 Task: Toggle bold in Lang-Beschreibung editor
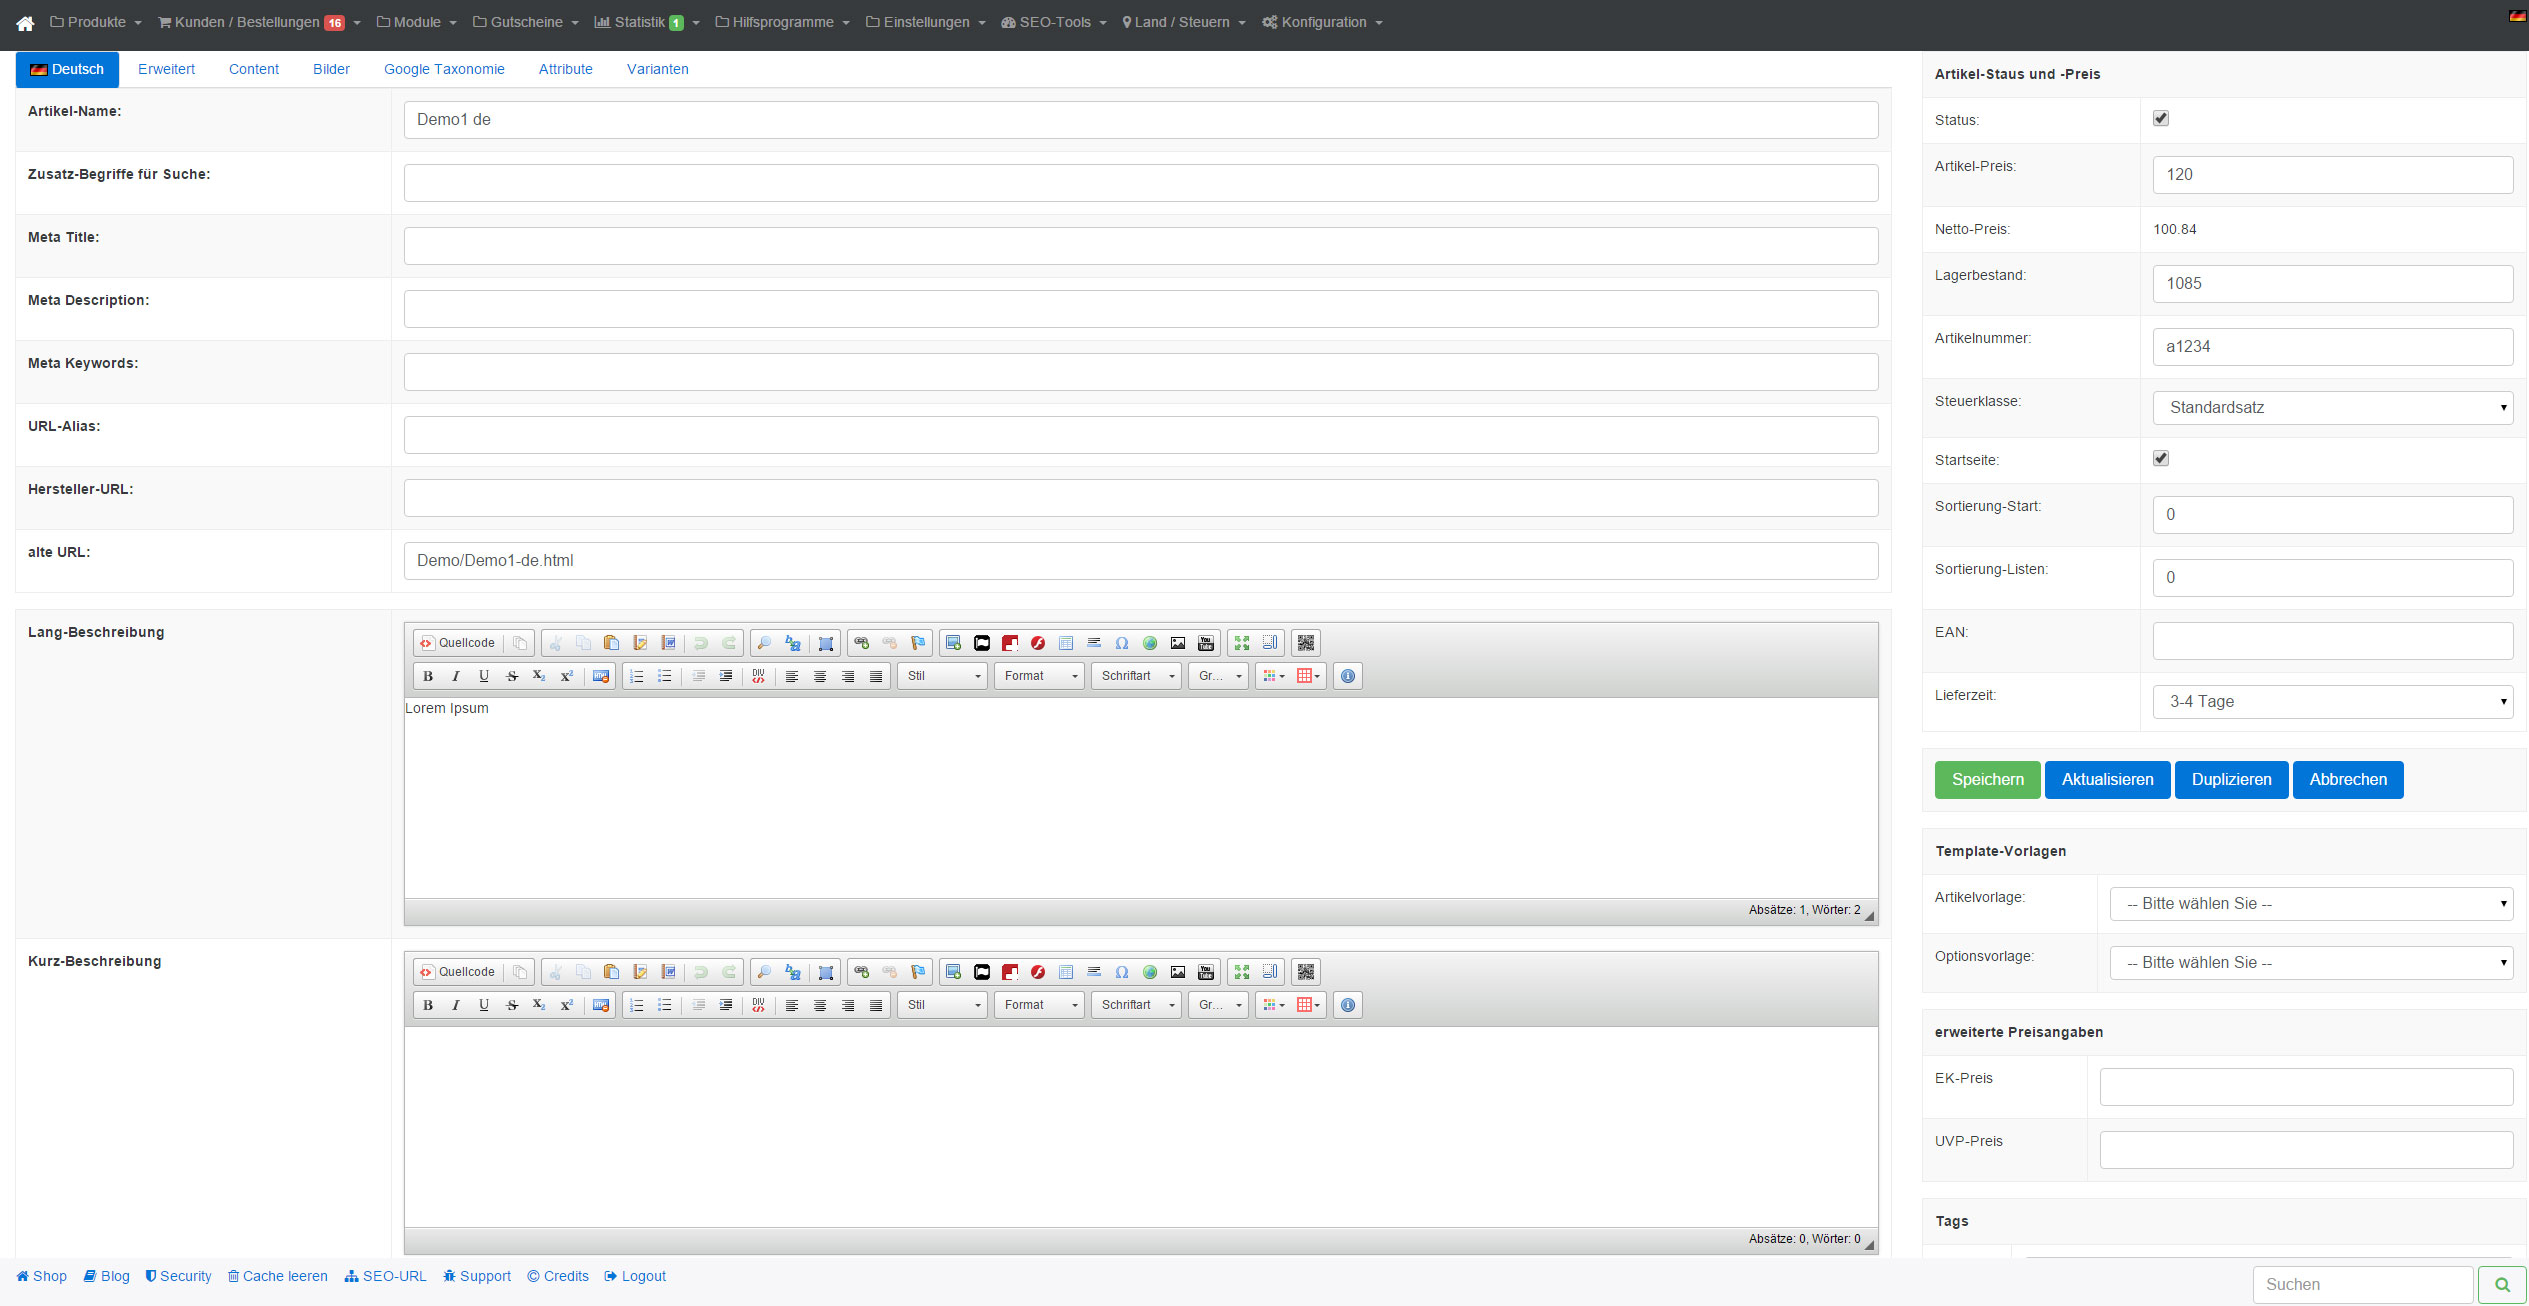428,676
